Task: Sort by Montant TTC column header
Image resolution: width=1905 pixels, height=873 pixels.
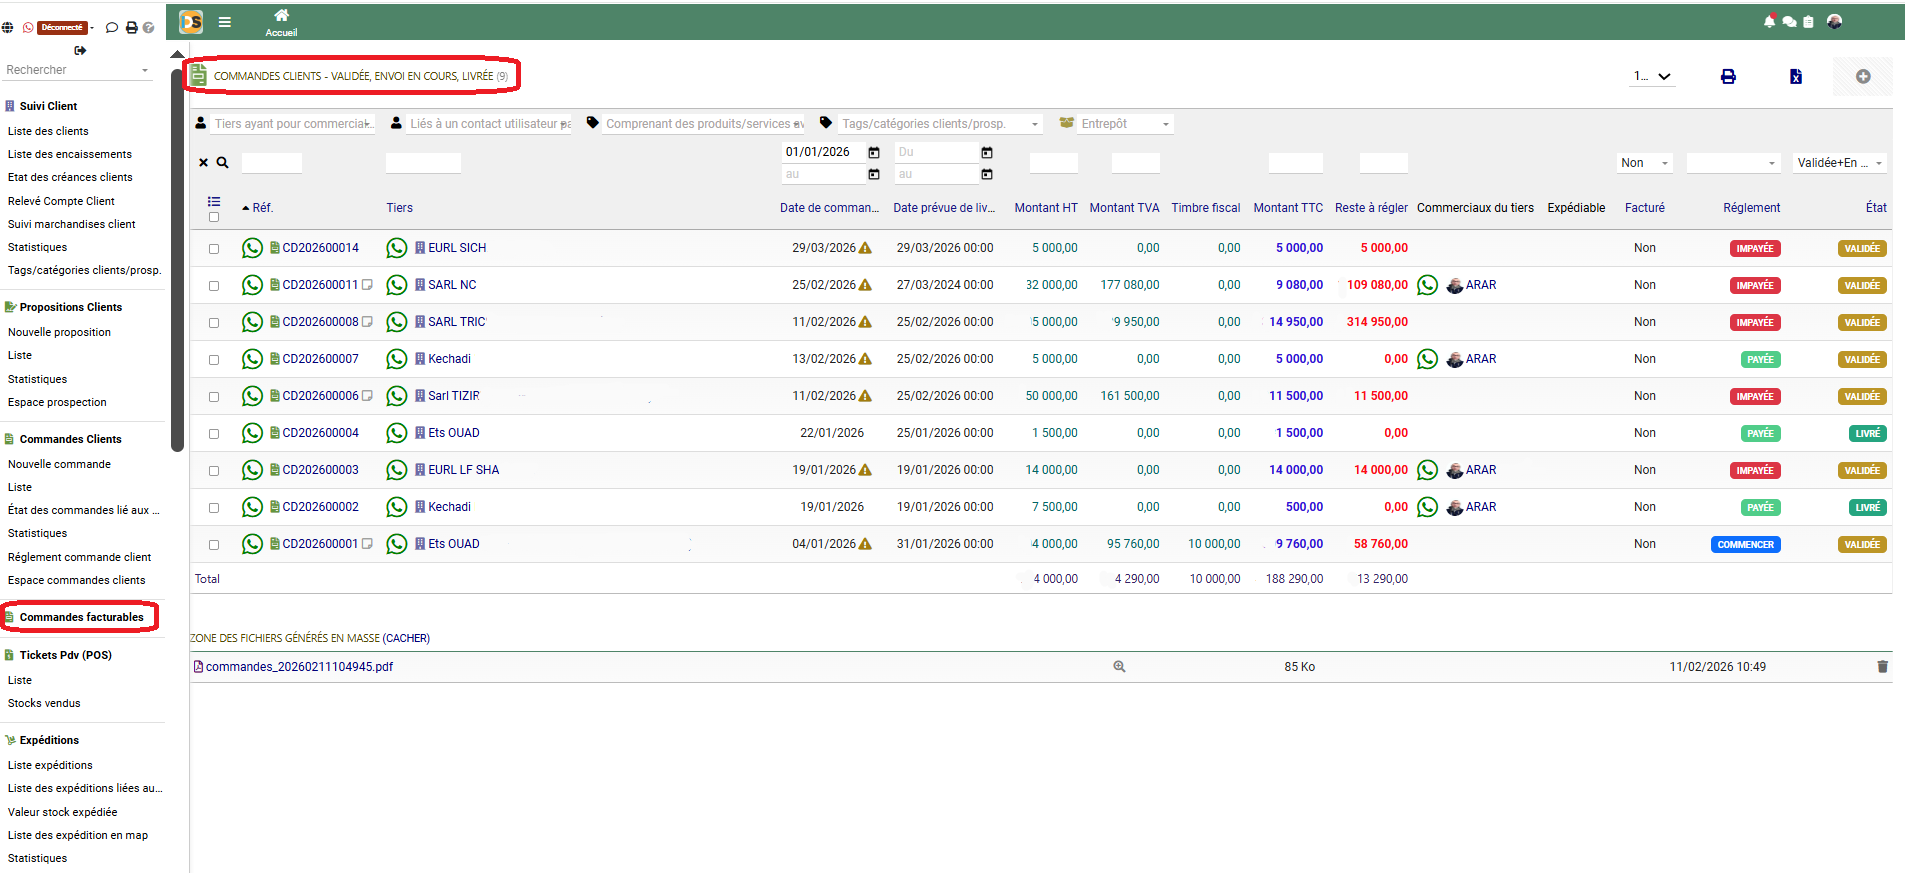Action: pyautogui.click(x=1288, y=208)
